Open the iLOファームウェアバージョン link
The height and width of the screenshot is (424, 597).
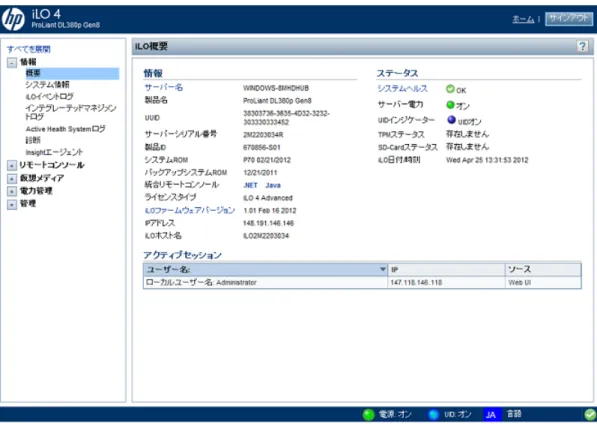tap(190, 210)
